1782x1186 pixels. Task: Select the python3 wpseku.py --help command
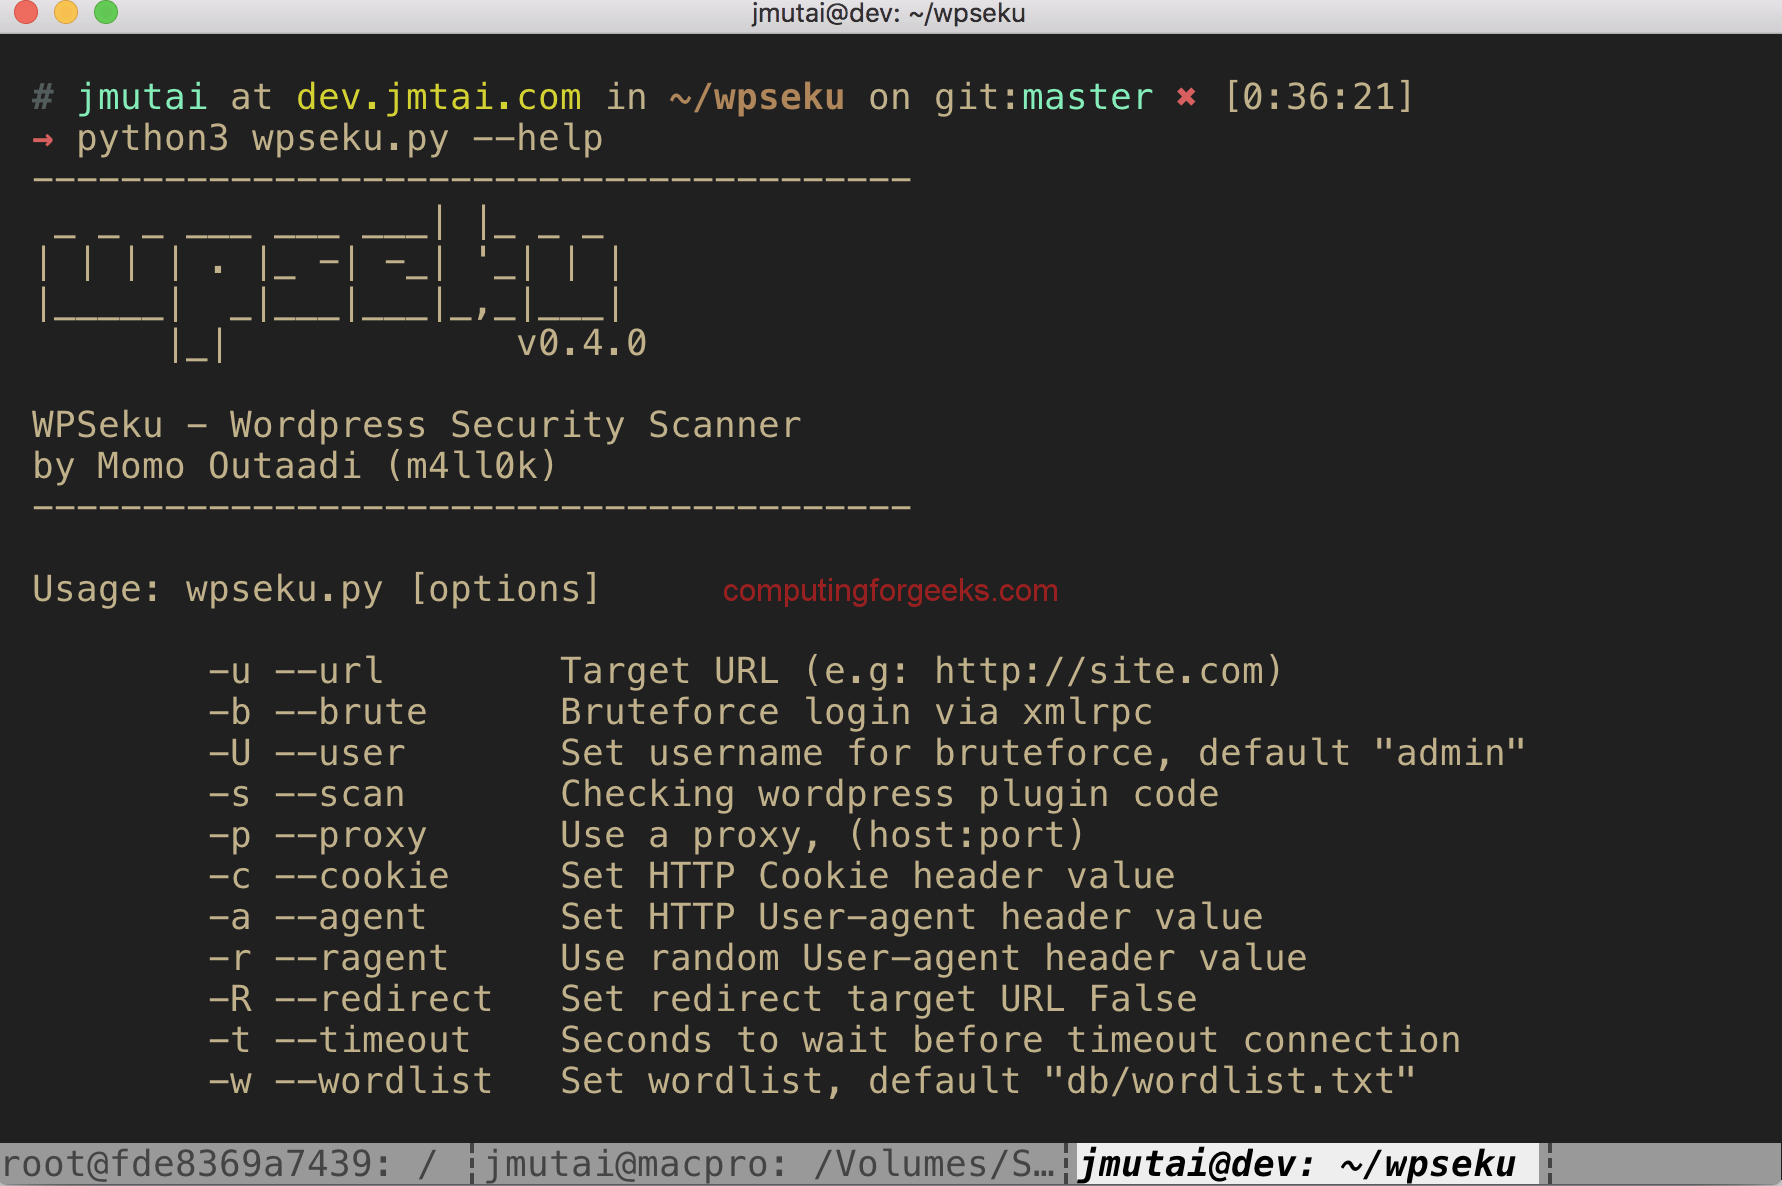pos(340,139)
